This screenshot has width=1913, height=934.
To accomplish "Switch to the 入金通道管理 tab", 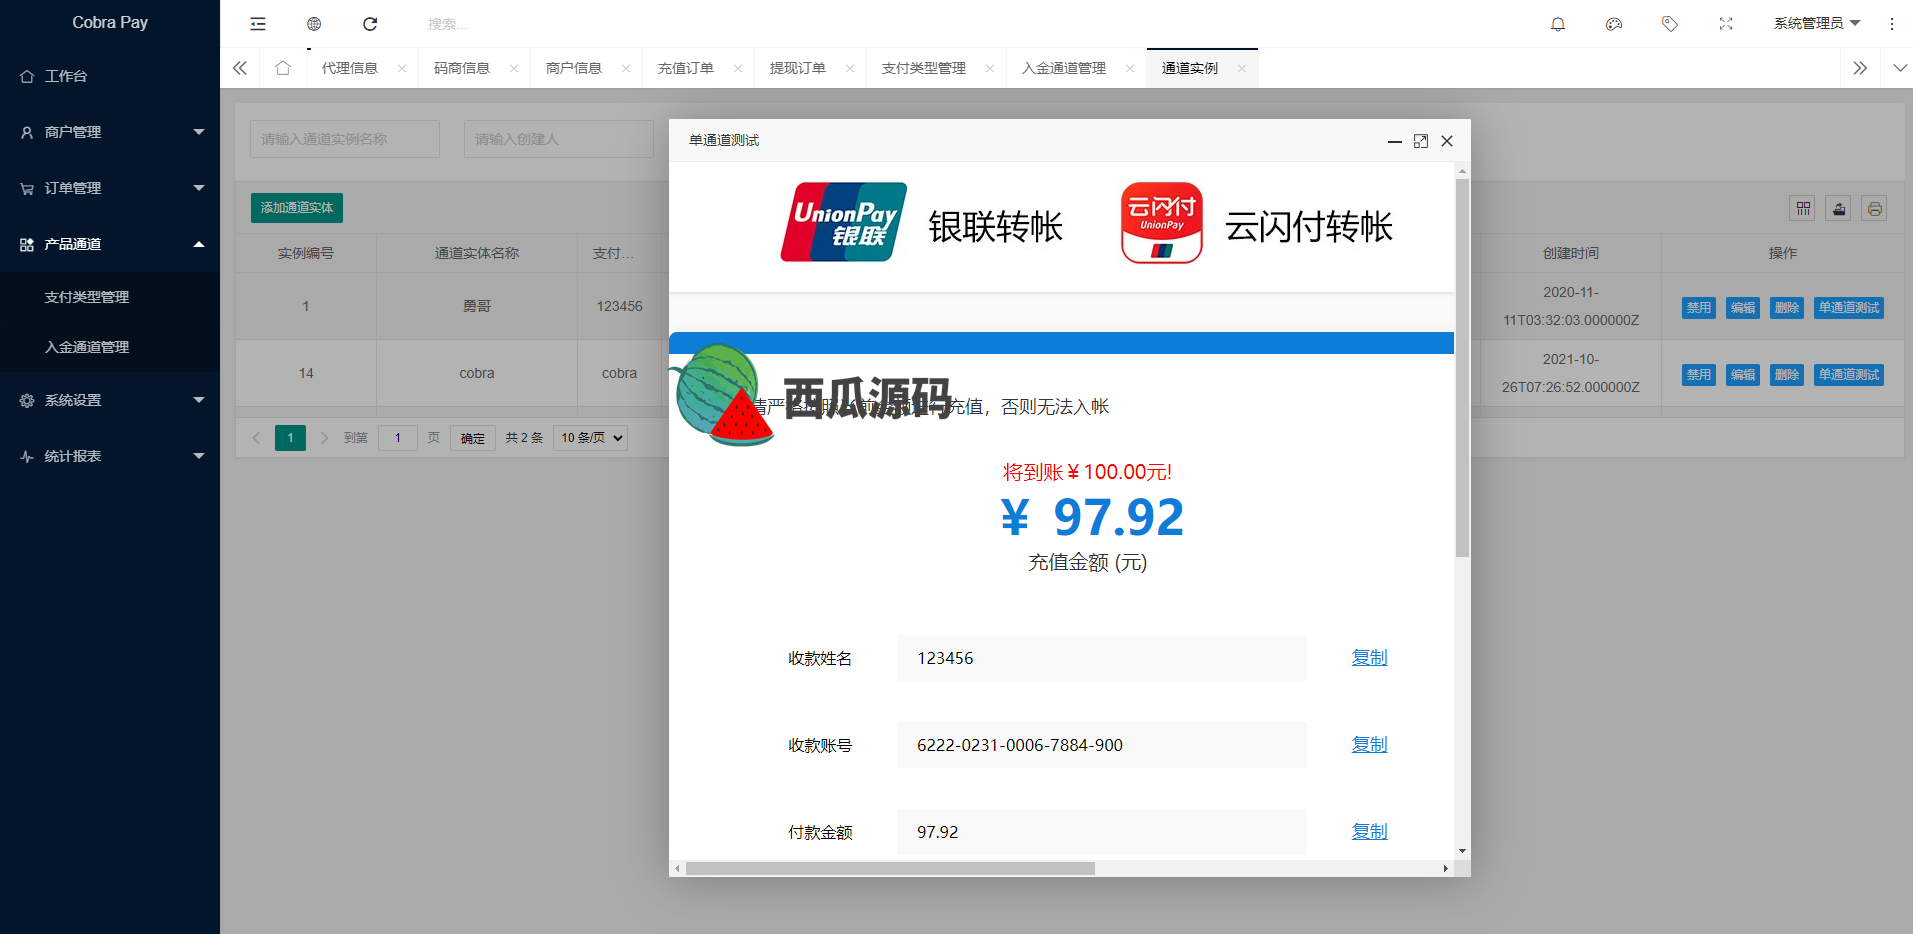I will pyautogui.click(x=1064, y=68).
